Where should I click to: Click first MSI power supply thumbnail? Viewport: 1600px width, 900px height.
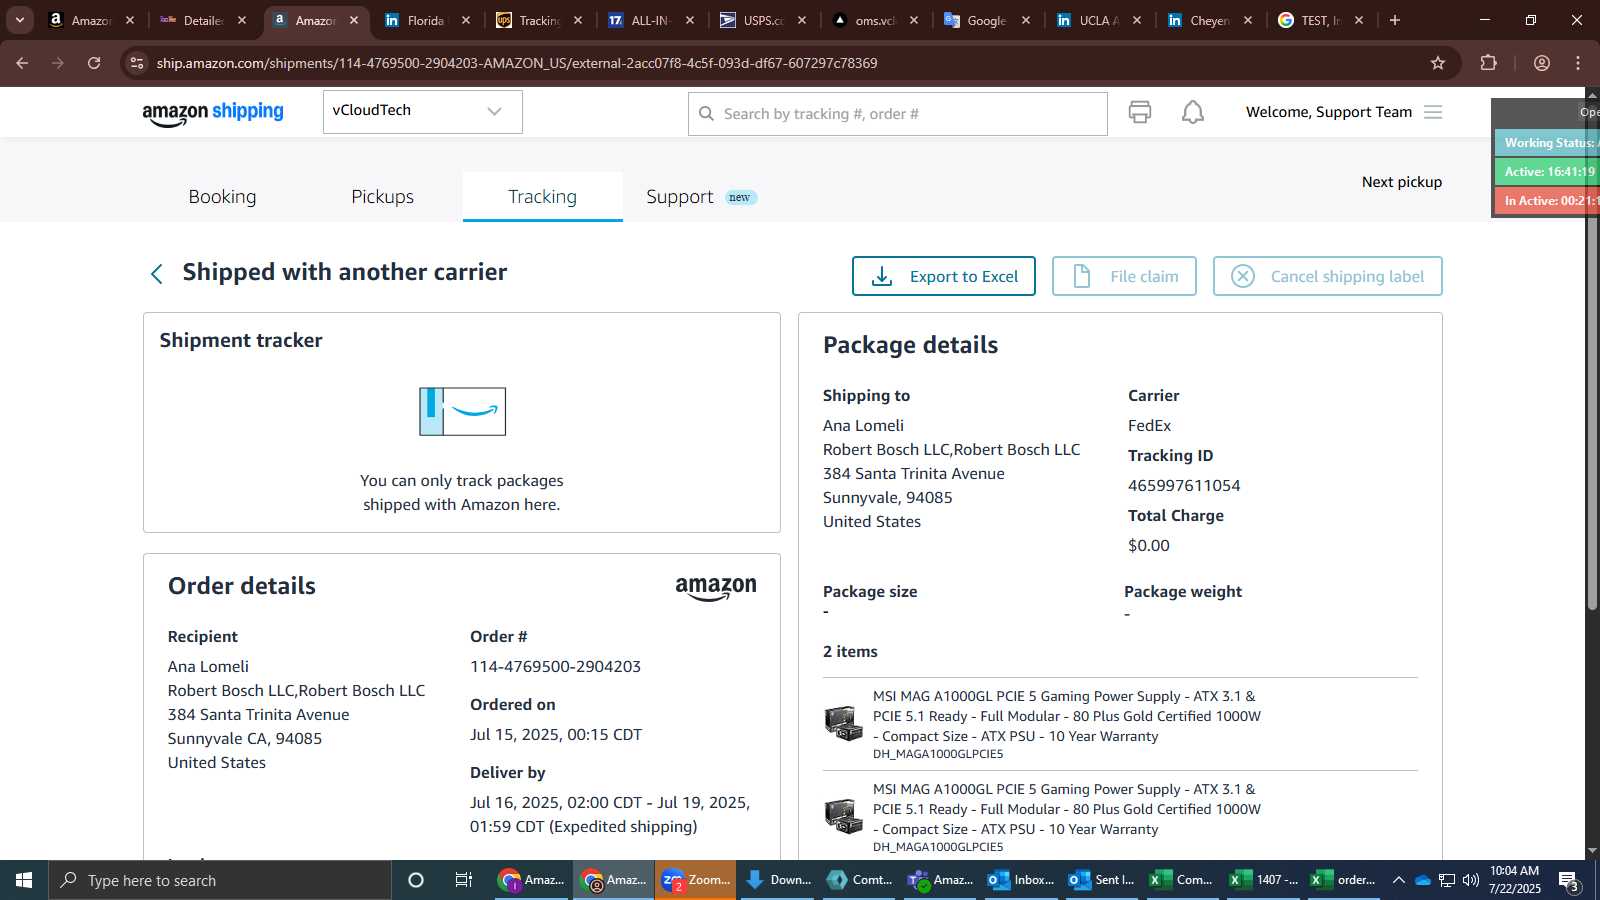pos(844,723)
